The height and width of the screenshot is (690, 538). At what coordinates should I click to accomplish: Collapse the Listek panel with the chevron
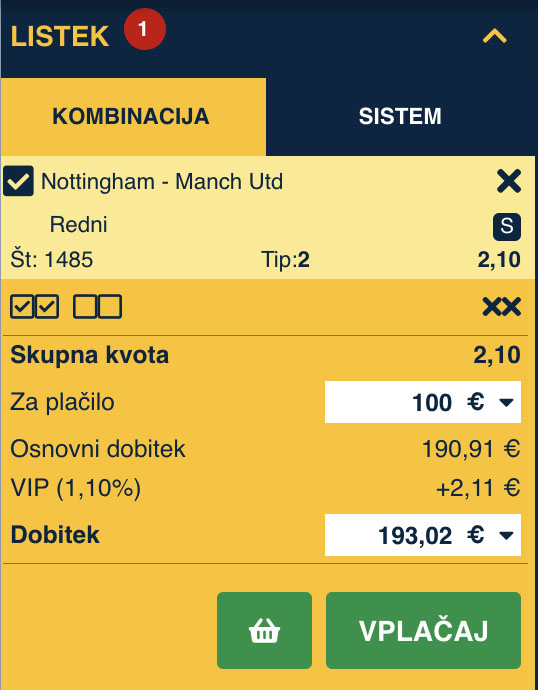(x=494, y=36)
